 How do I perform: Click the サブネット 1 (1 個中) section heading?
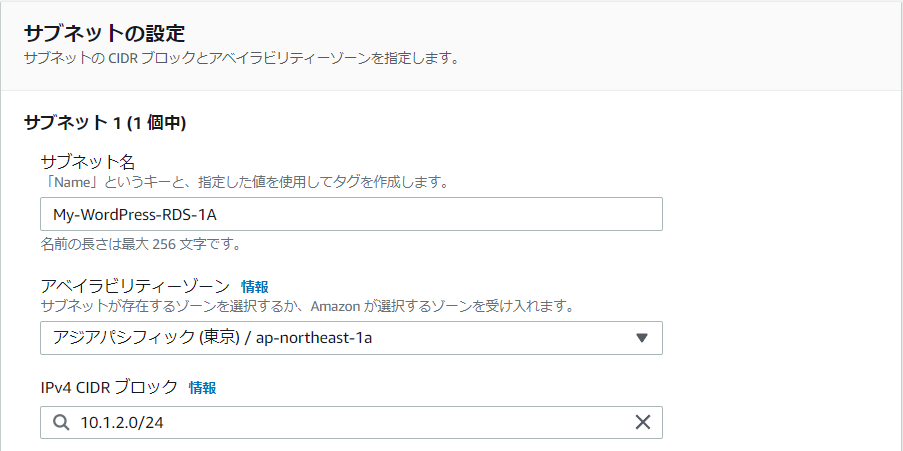[105, 123]
